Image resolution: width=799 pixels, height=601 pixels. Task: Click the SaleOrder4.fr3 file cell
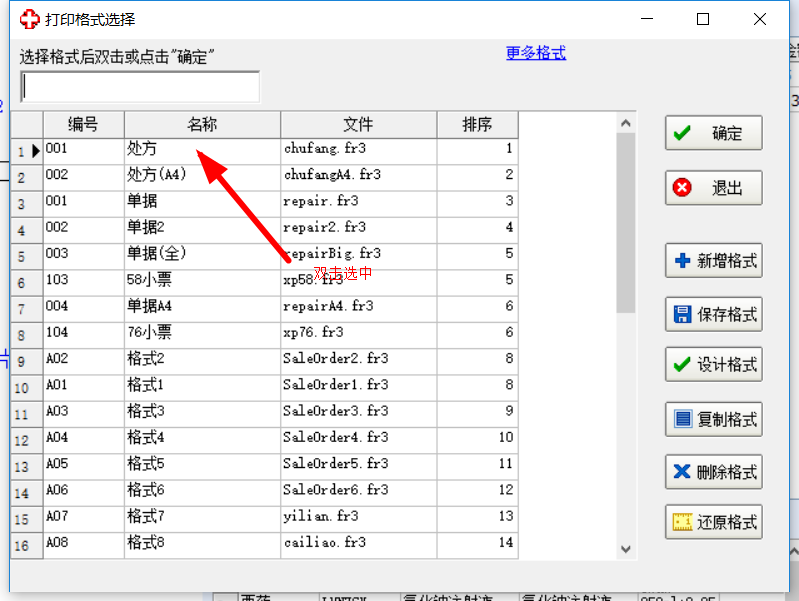358,440
